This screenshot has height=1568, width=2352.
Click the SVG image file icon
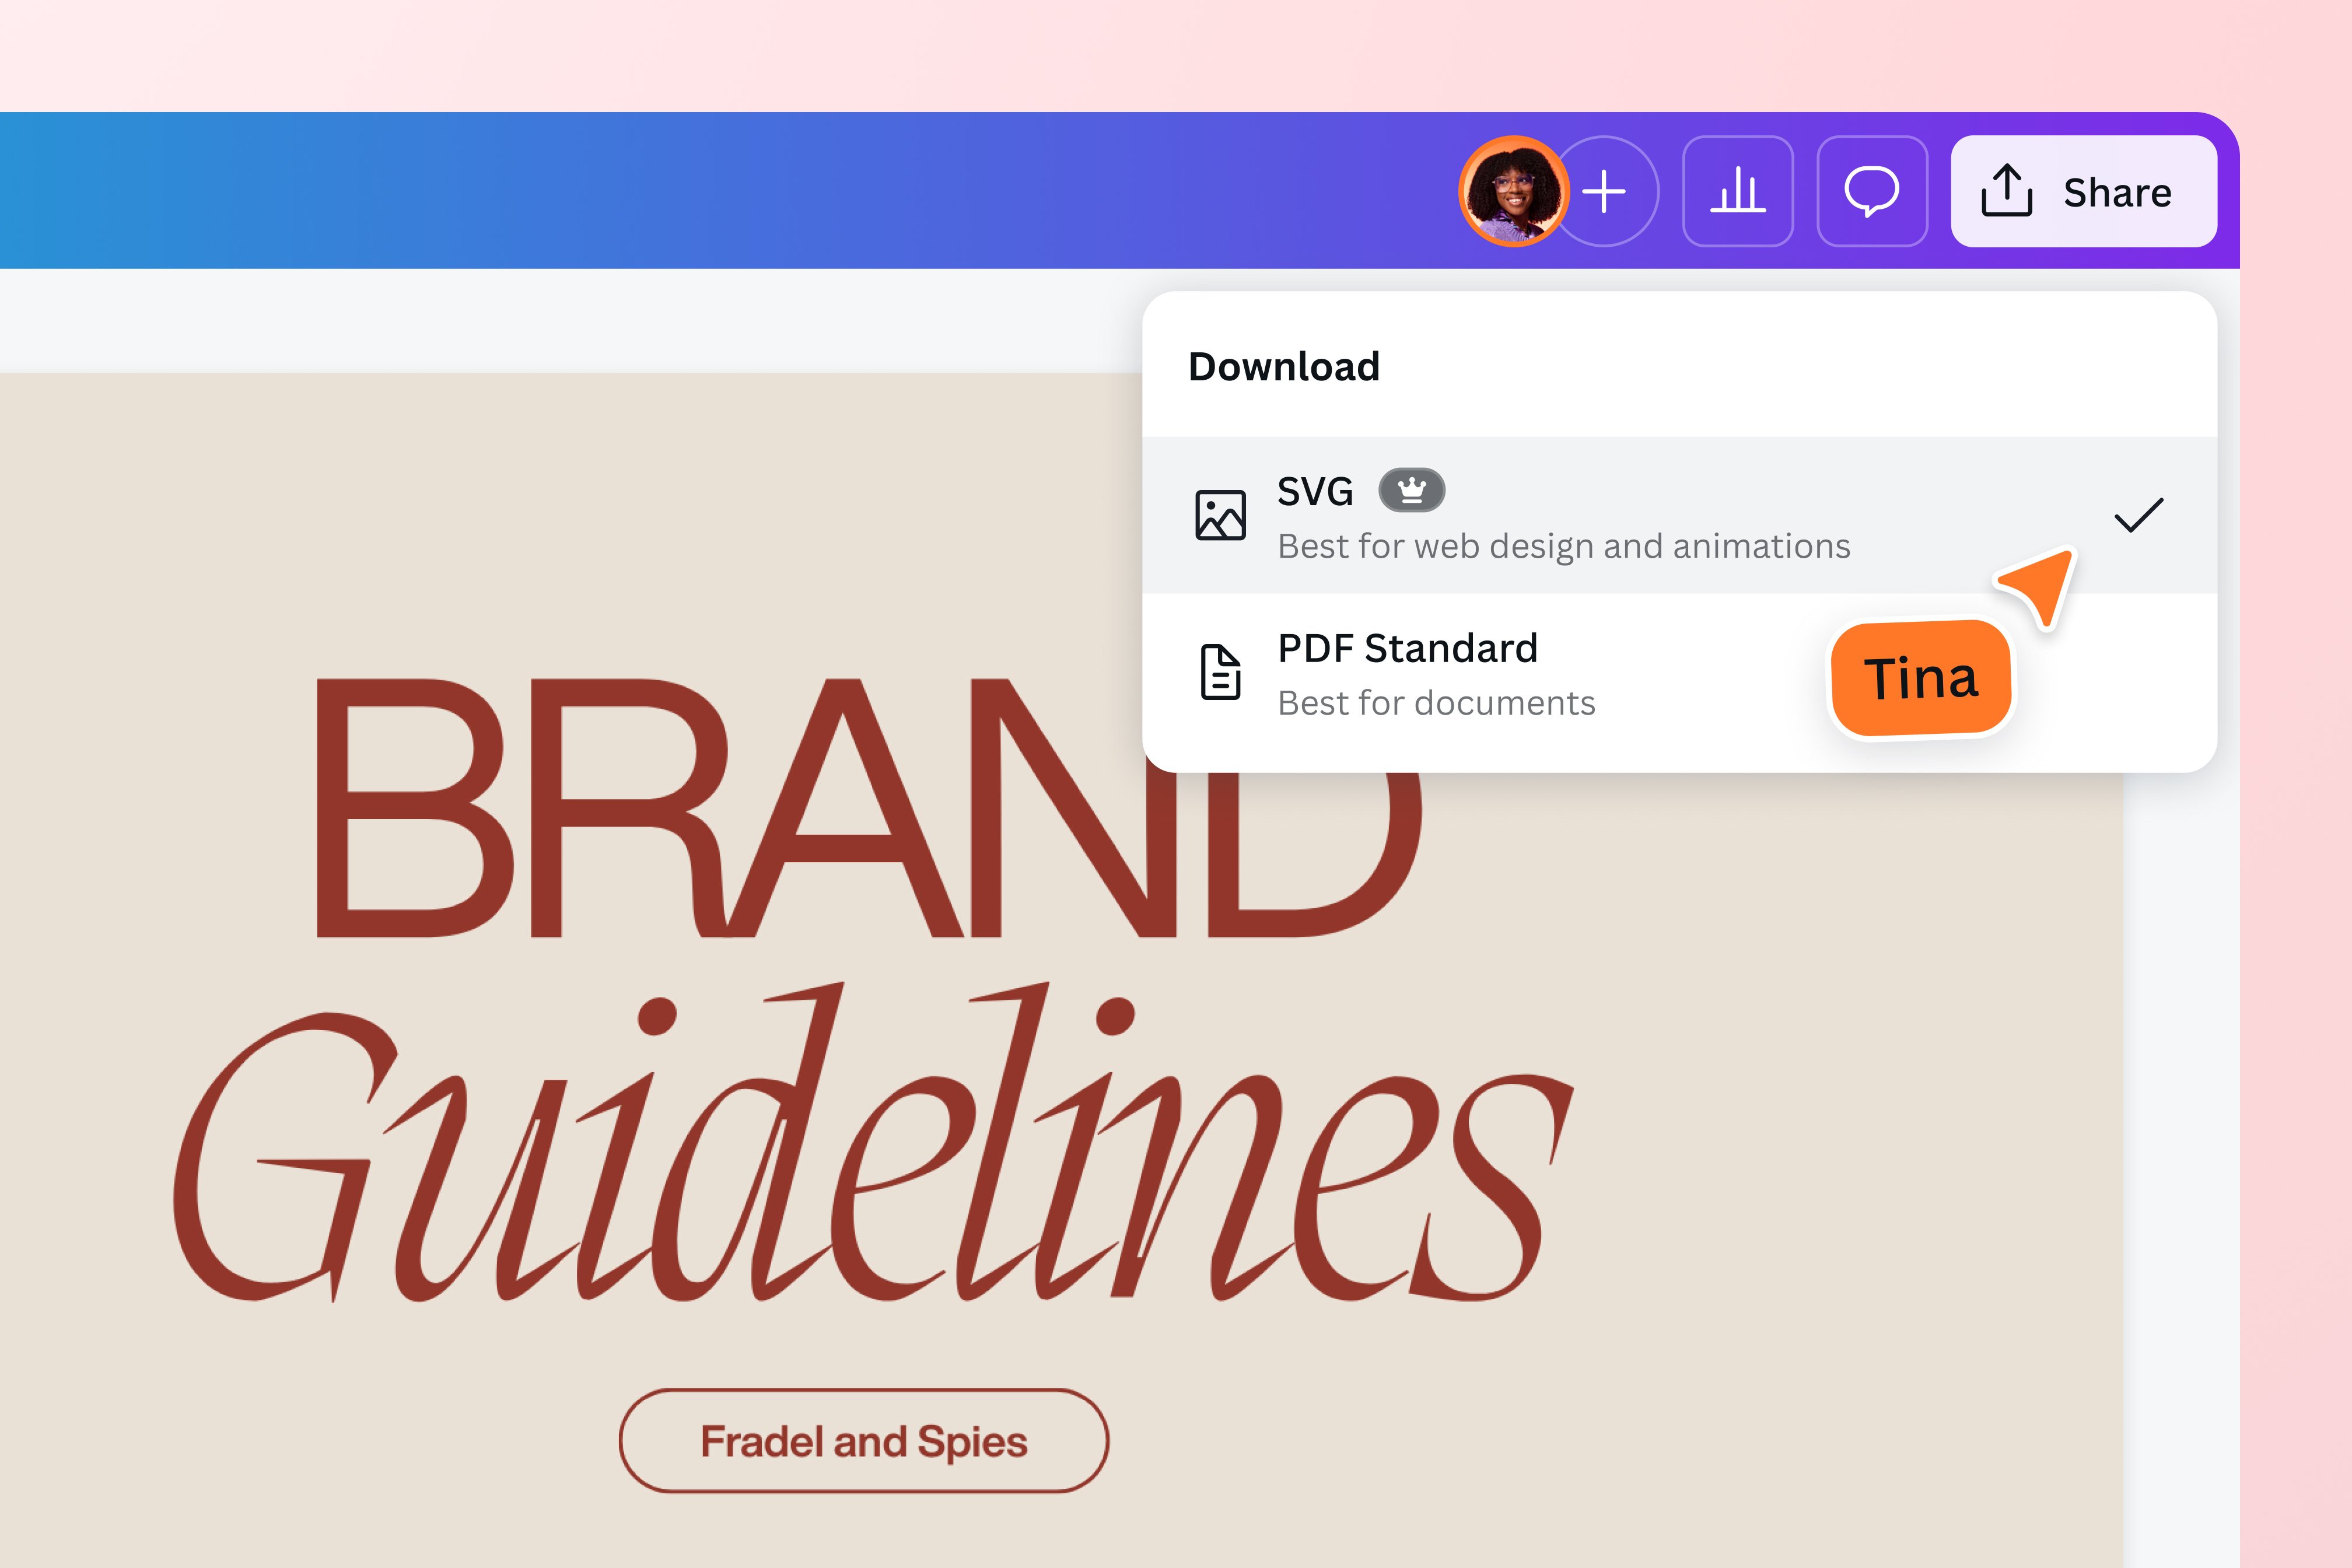[x=1220, y=515]
